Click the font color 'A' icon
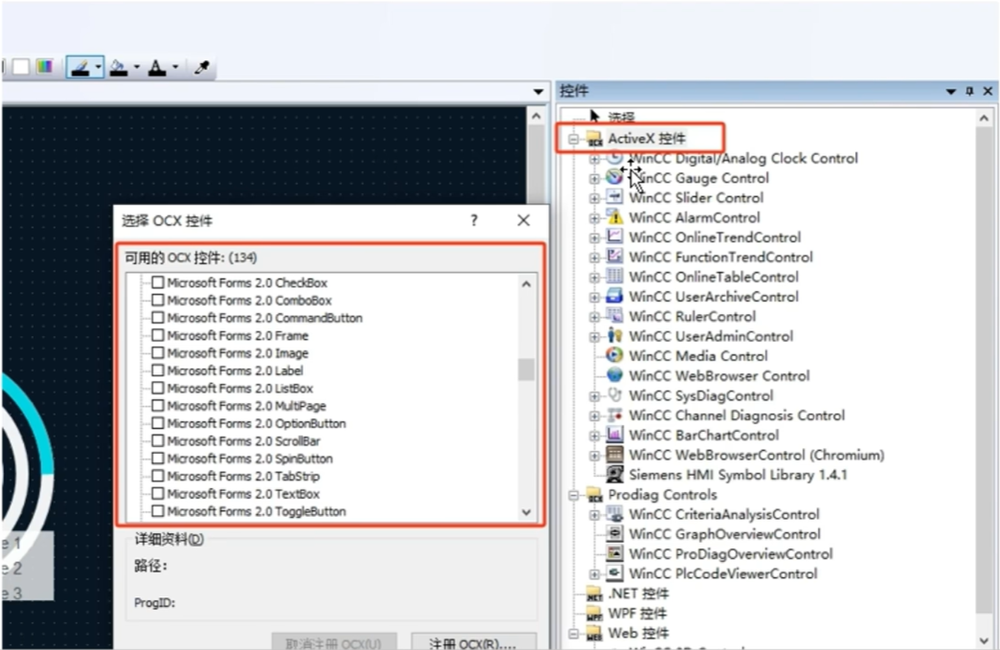This screenshot has height=650, width=1000. point(156,68)
